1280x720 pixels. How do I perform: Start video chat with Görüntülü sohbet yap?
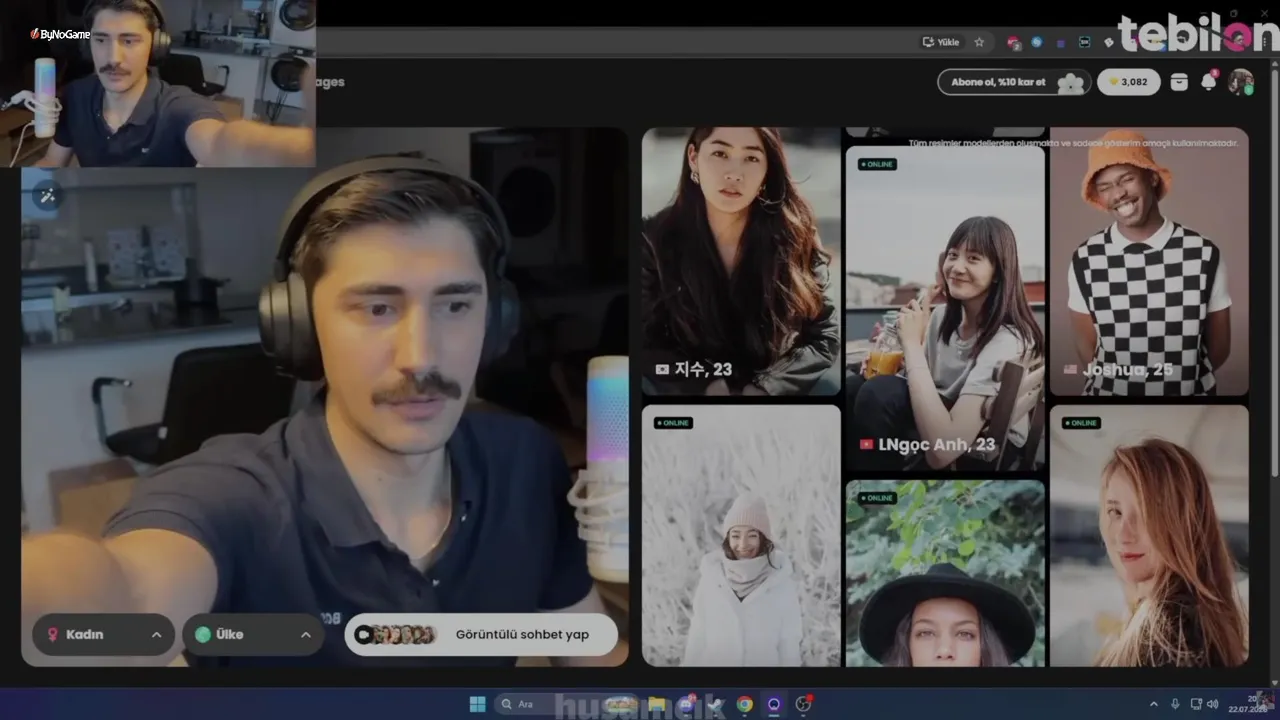(x=481, y=634)
